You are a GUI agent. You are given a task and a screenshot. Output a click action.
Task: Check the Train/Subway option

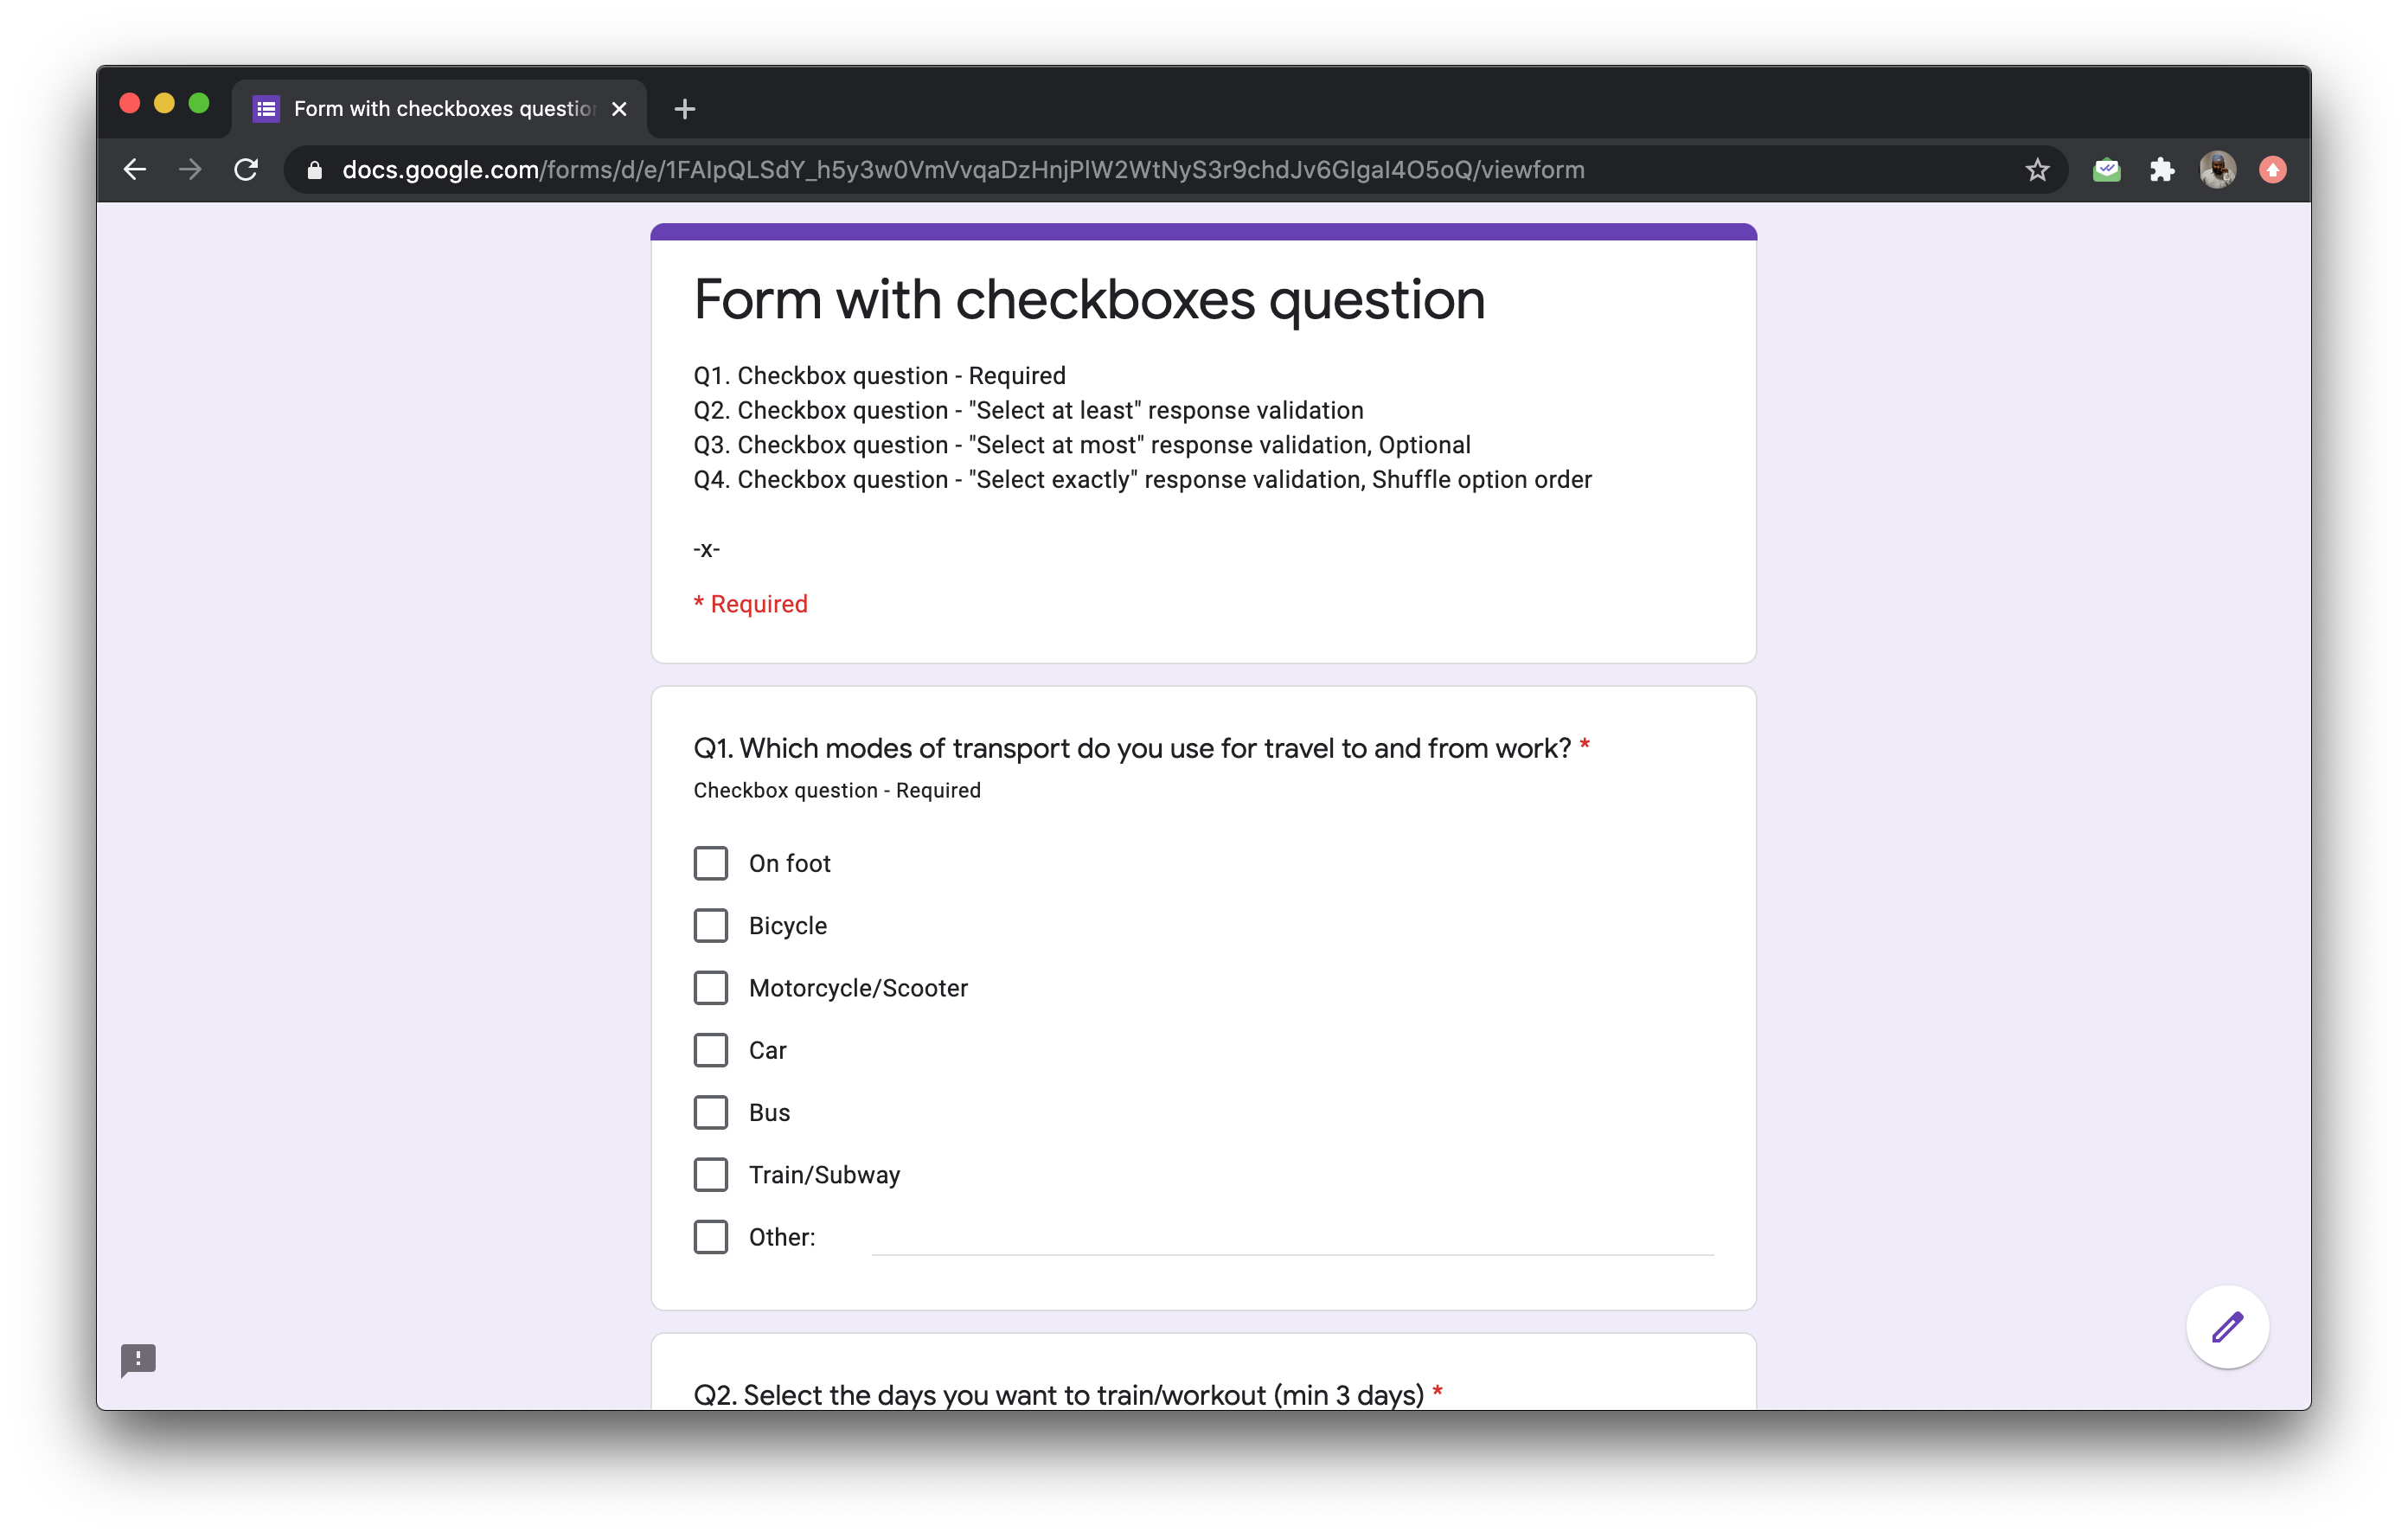click(711, 1175)
